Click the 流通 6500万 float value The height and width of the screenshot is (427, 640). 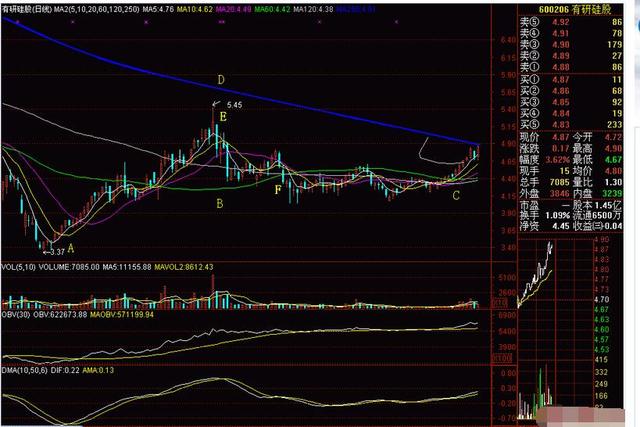coord(597,215)
